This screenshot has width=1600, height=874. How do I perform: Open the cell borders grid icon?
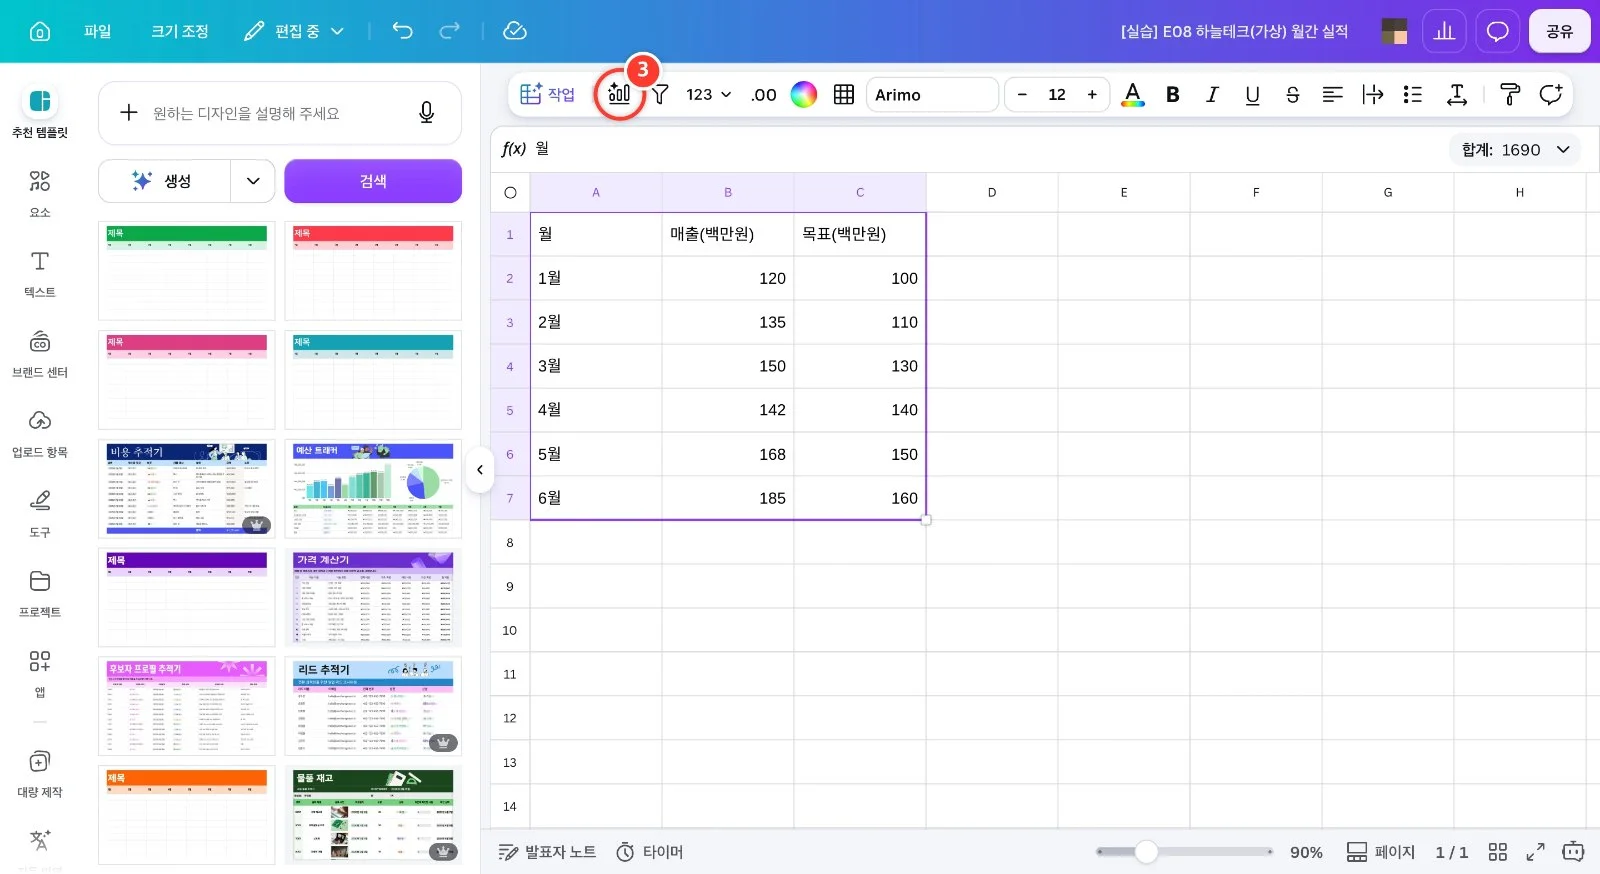[x=844, y=94]
